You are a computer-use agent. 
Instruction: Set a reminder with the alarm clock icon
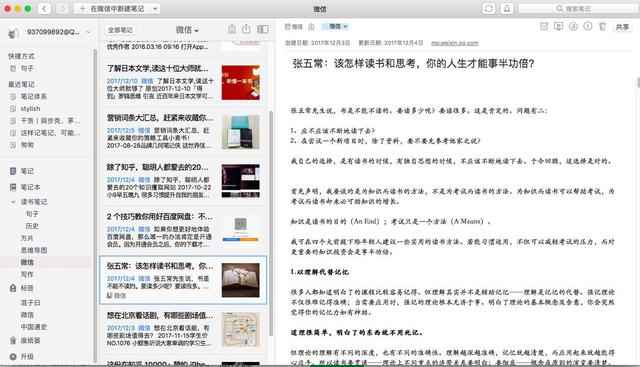544,27
